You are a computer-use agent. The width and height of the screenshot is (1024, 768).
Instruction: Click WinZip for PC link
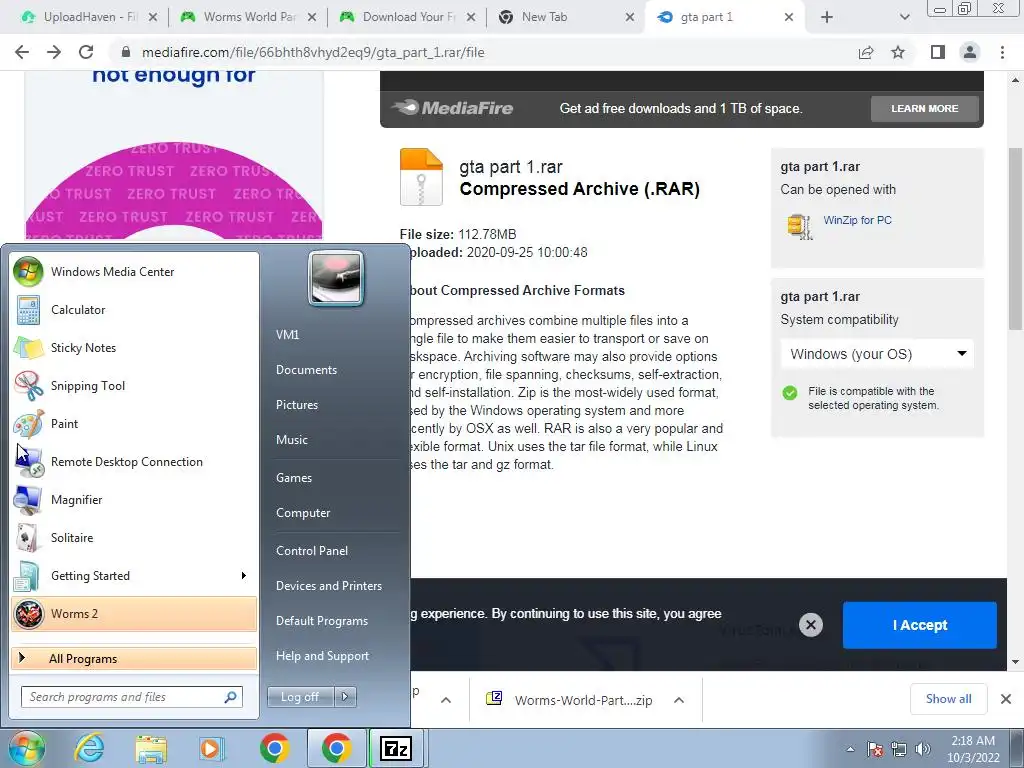pyautogui.click(x=857, y=220)
